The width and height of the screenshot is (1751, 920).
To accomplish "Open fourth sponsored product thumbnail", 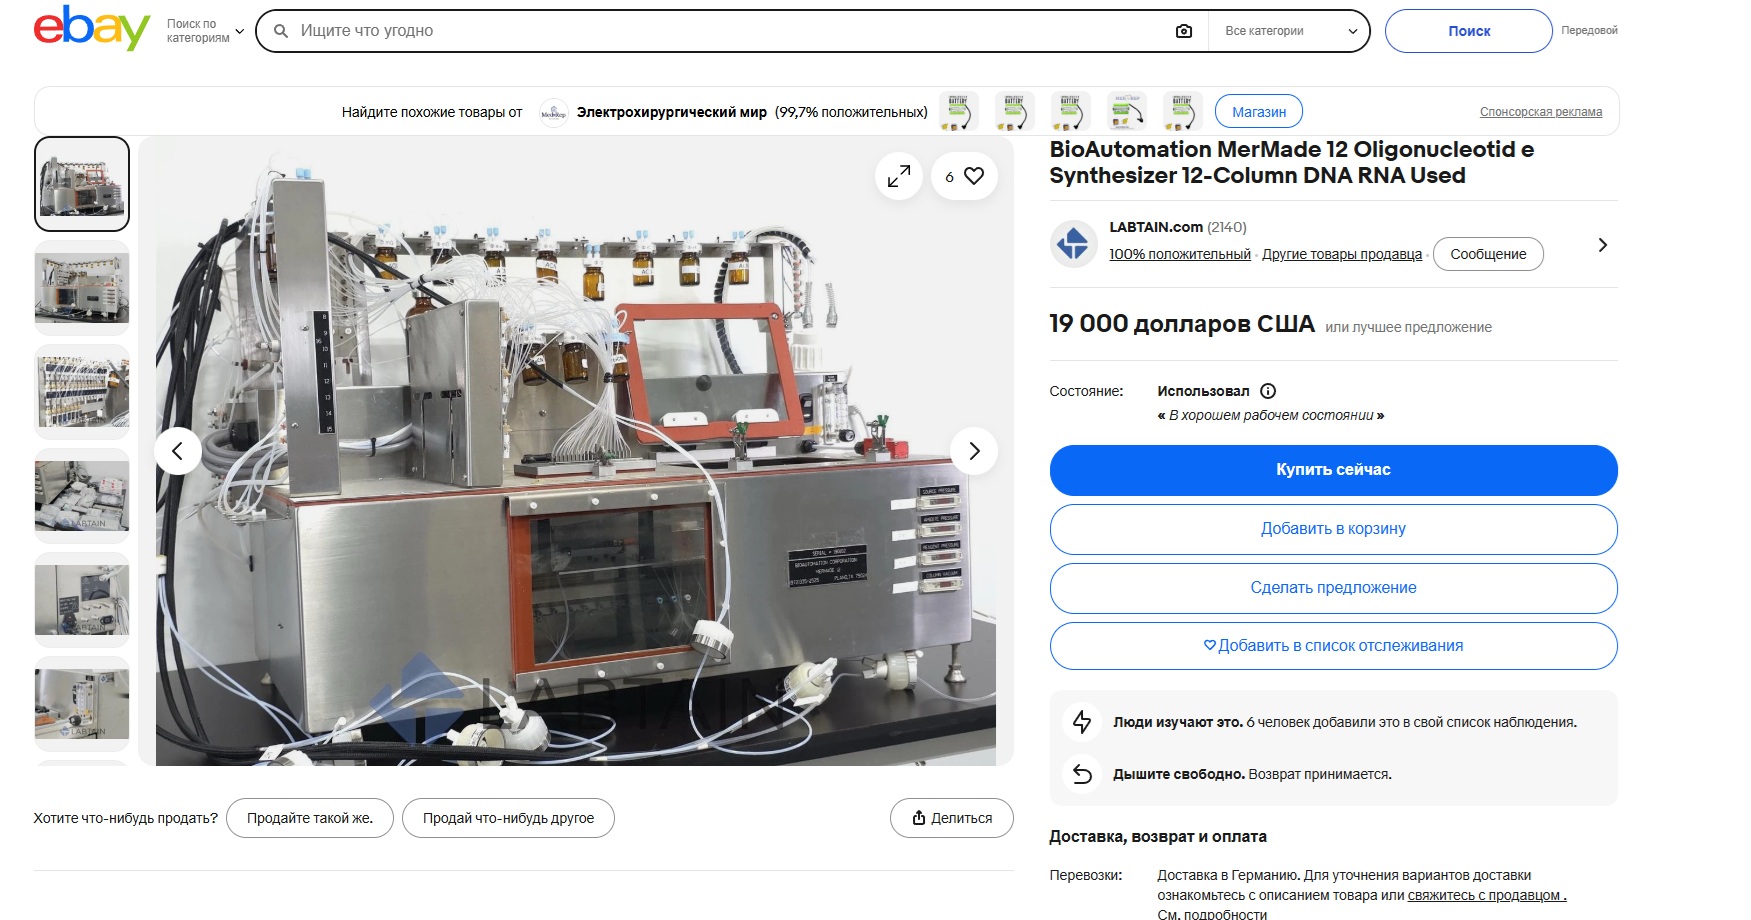I will pyautogui.click(x=1126, y=112).
